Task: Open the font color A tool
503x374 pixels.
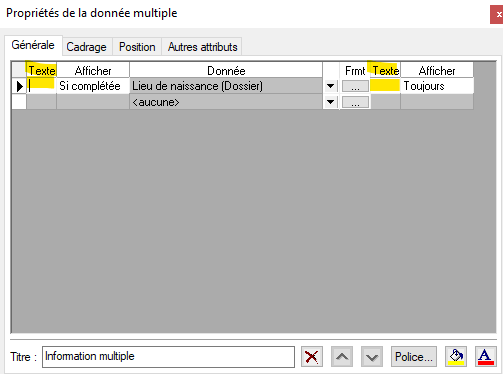Action: click(486, 357)
